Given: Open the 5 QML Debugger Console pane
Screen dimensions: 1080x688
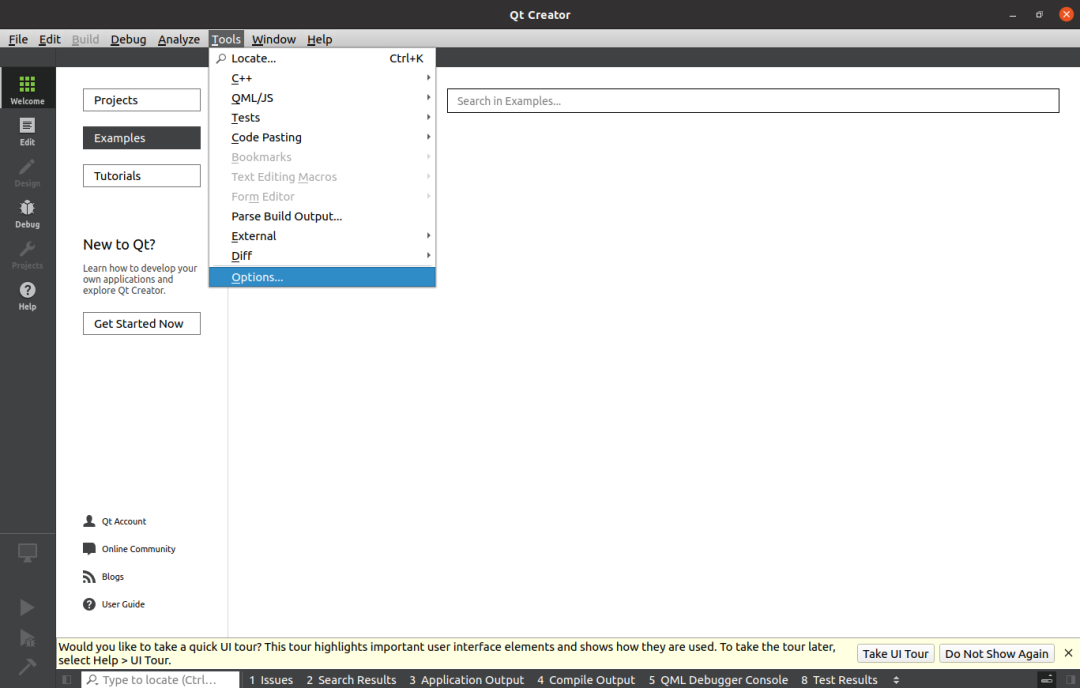Looking at the screenshot, I should point(718,680).
